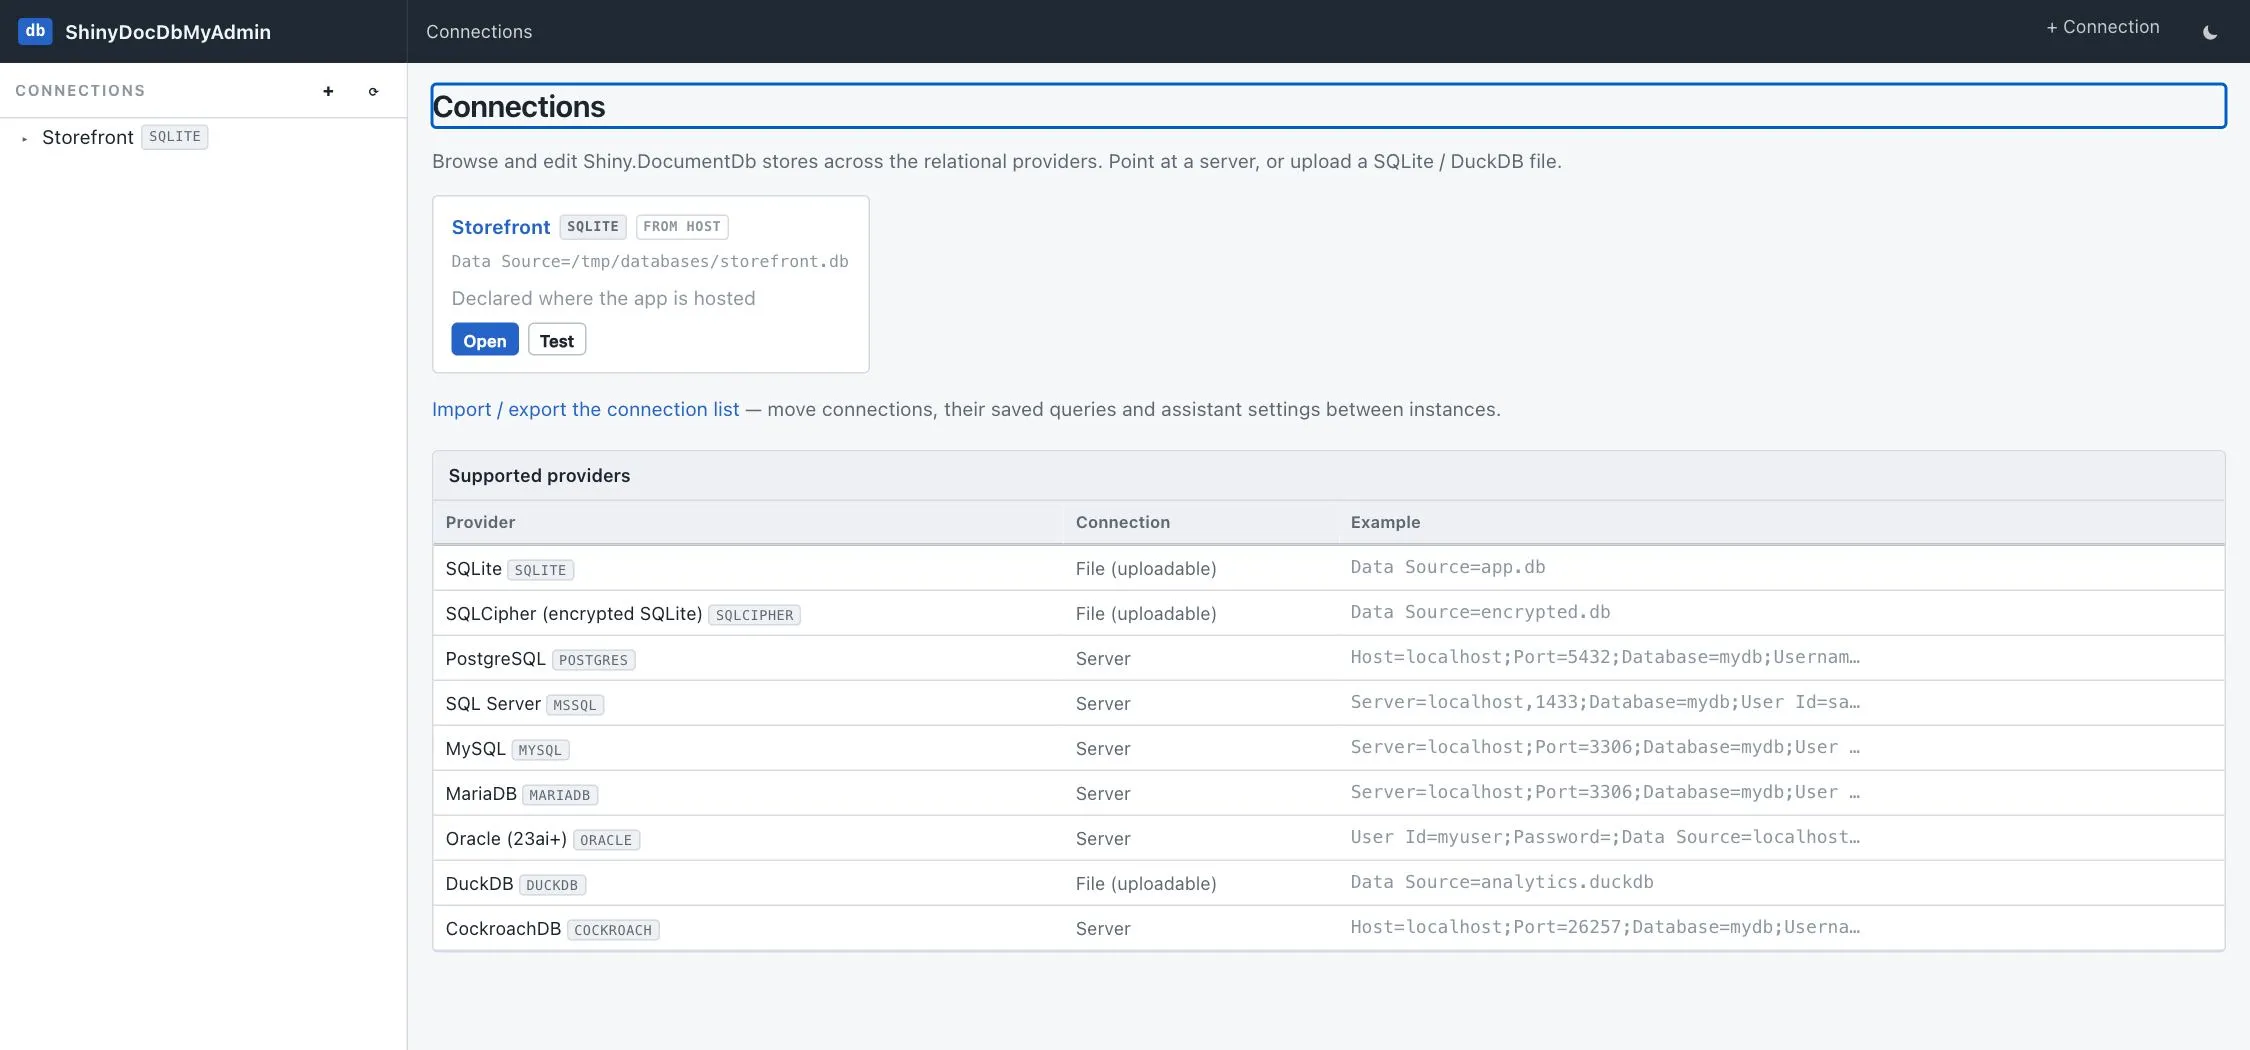Open Import / export the connection list link
2250x1050 pixels.
[x=585, y=409]
